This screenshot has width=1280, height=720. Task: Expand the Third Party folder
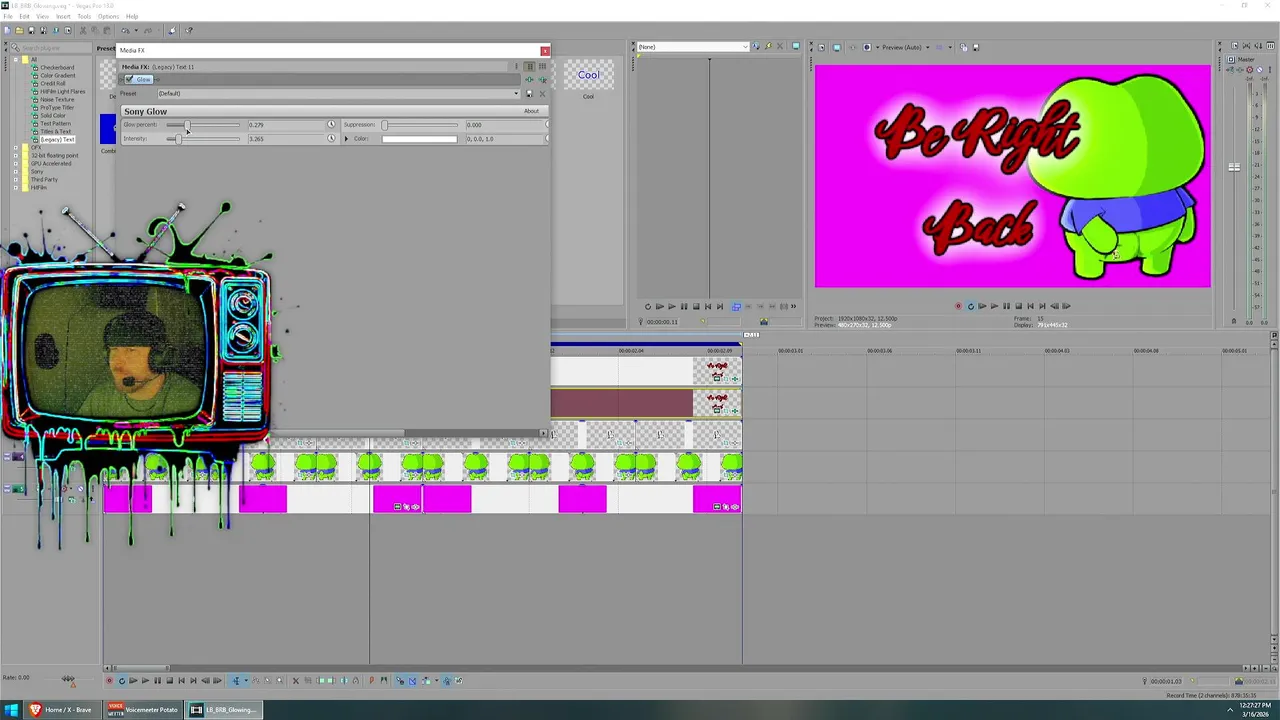coord(16,180)
